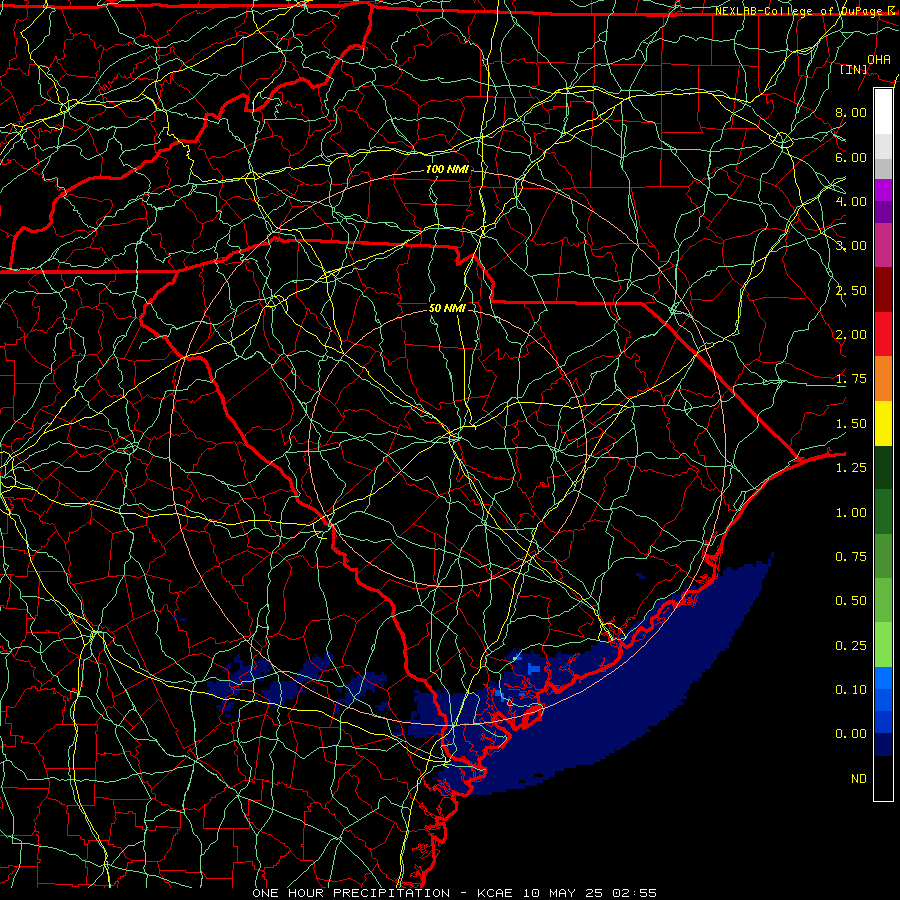Image resolution: width=900 pixels, height=900 pixels.
Task: Click the 1.50 legend value
Action: click(851, 424)
